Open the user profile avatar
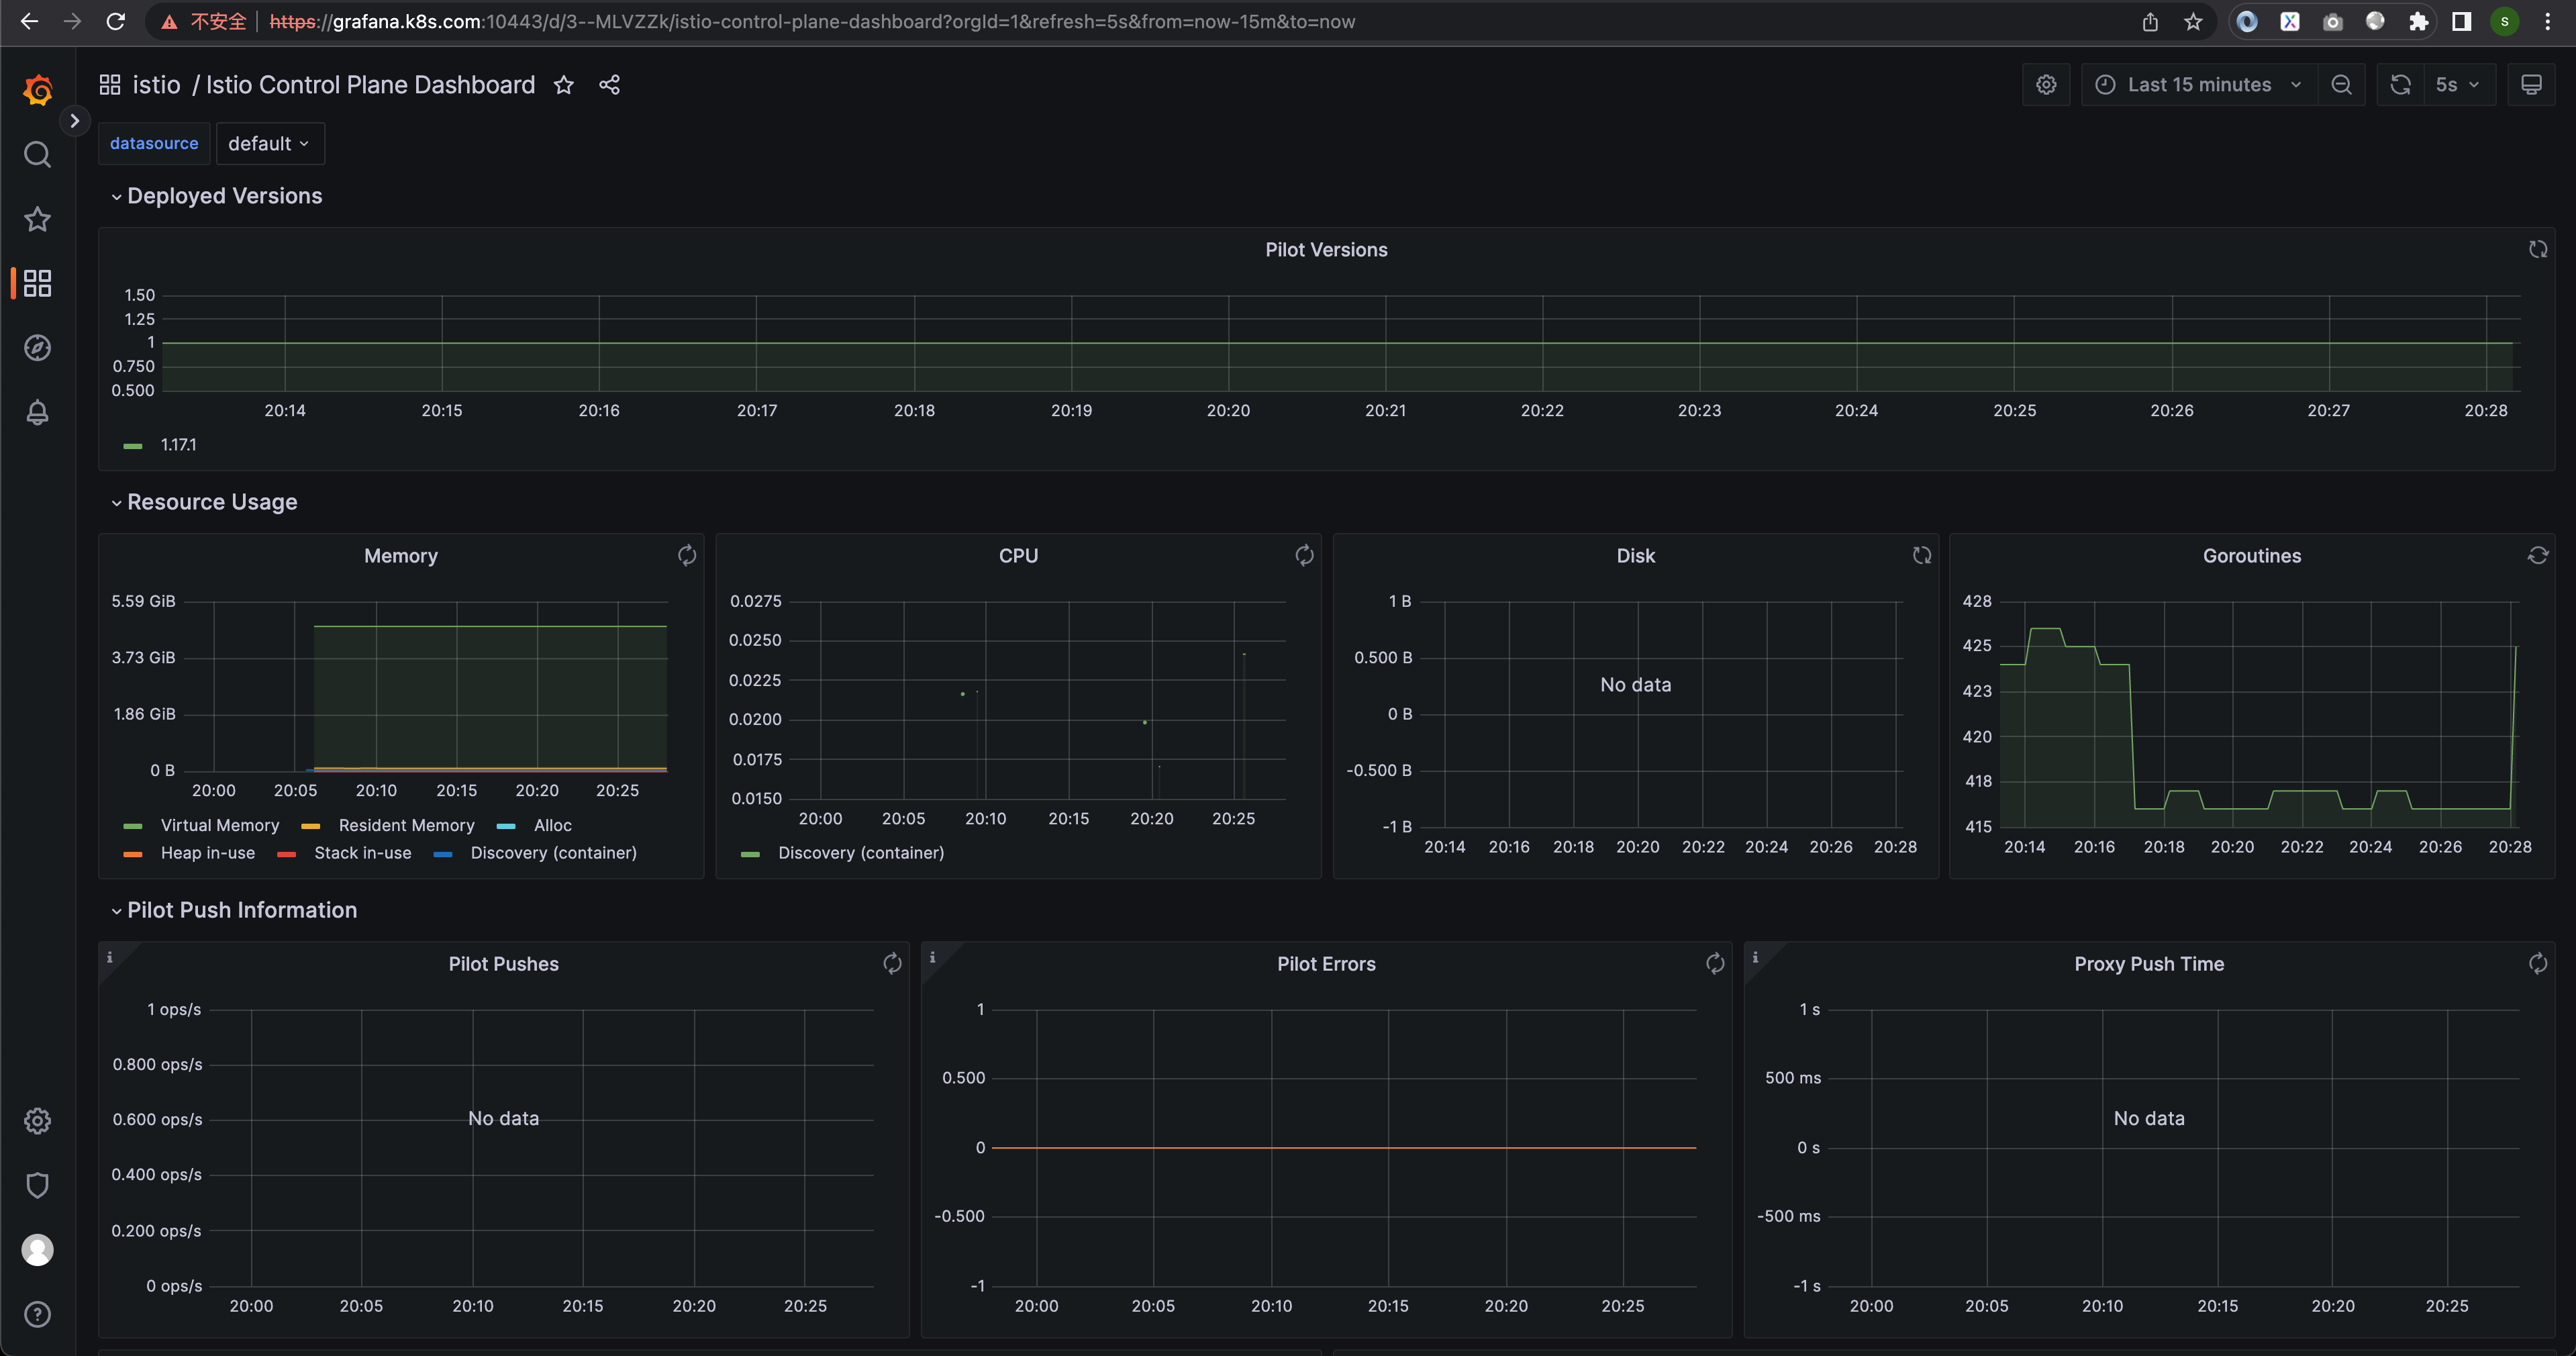Image resolution: width=2576 pixels, height=1356 pixels. coord(38,1250)
